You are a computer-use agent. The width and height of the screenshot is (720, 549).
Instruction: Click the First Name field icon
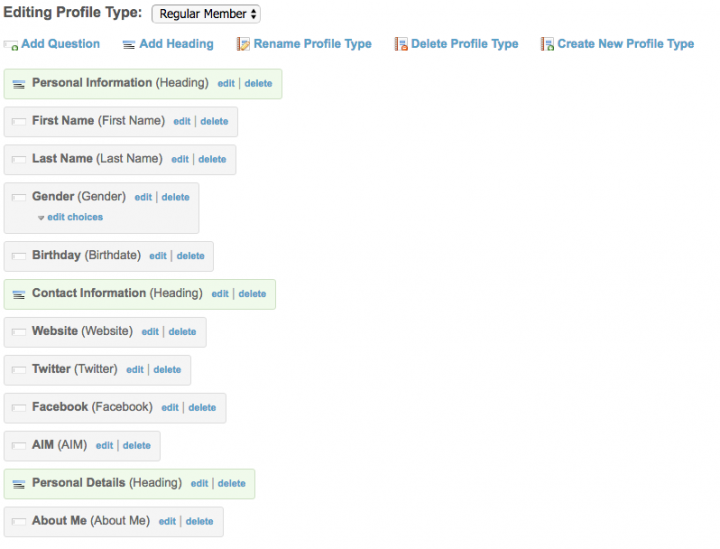coord(19,122)
